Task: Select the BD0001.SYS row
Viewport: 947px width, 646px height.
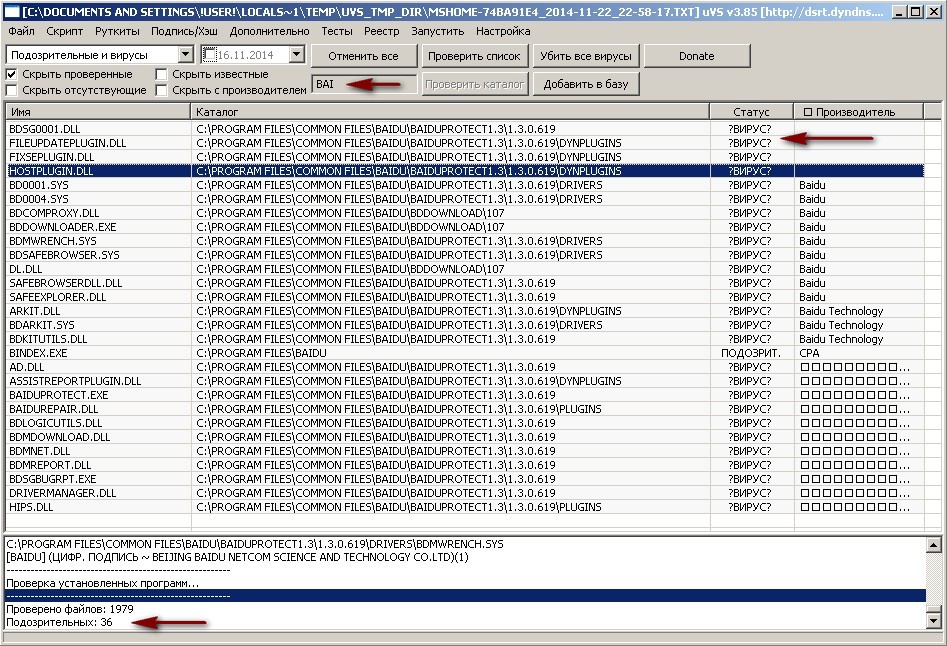Action: (x=464, y=185)
